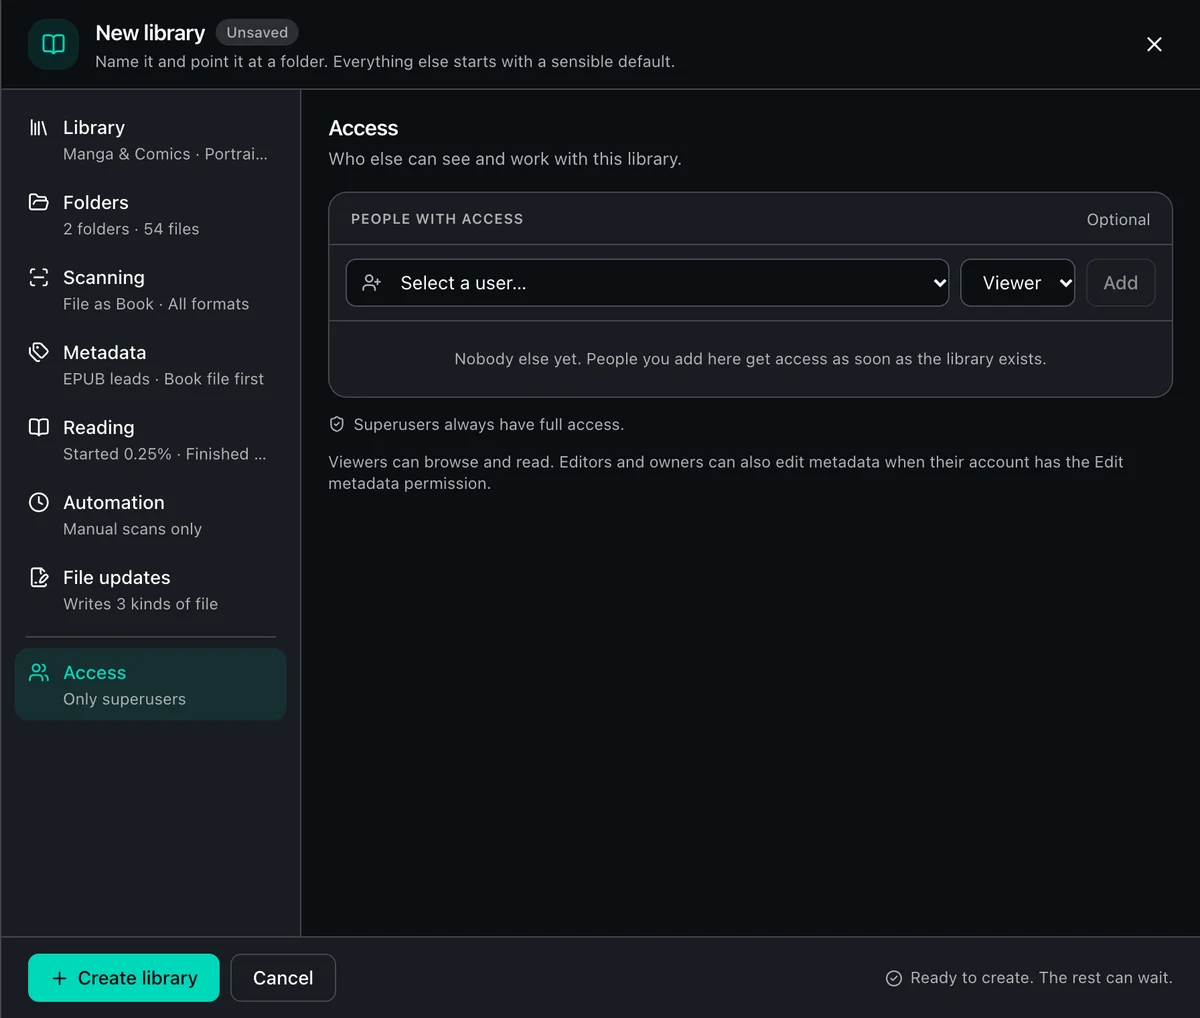The width and height of the screenshot is (1200, 1018).
Task: Click the PEOPLE WITH ACCESS header
Action: [437, 219]
